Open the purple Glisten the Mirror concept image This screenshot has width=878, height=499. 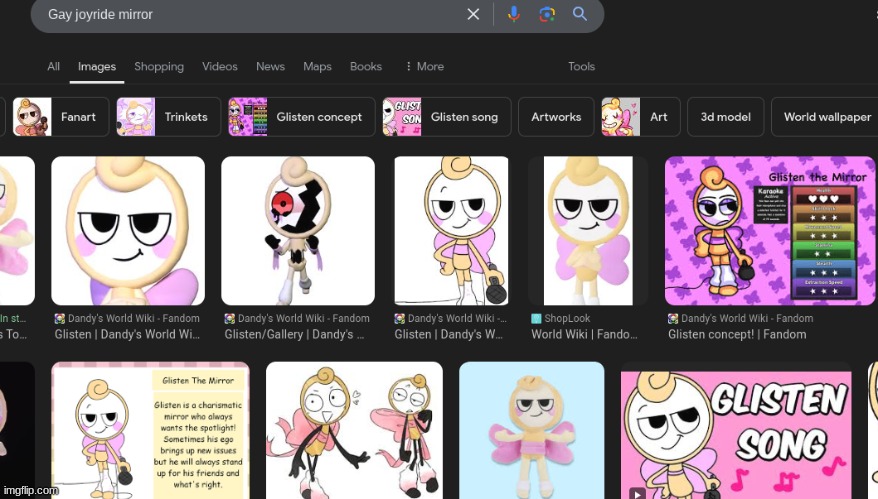click(769, 230)
